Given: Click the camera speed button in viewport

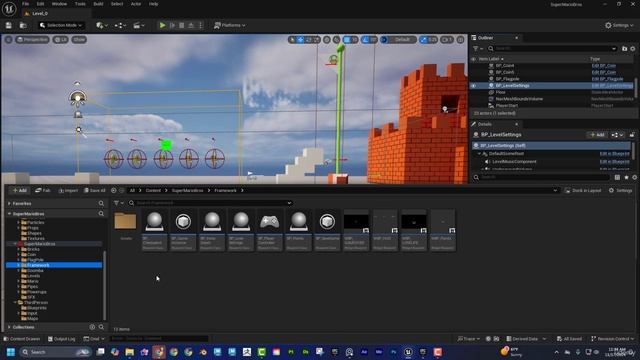Looking at the screenshot, I should click(447, 40).
